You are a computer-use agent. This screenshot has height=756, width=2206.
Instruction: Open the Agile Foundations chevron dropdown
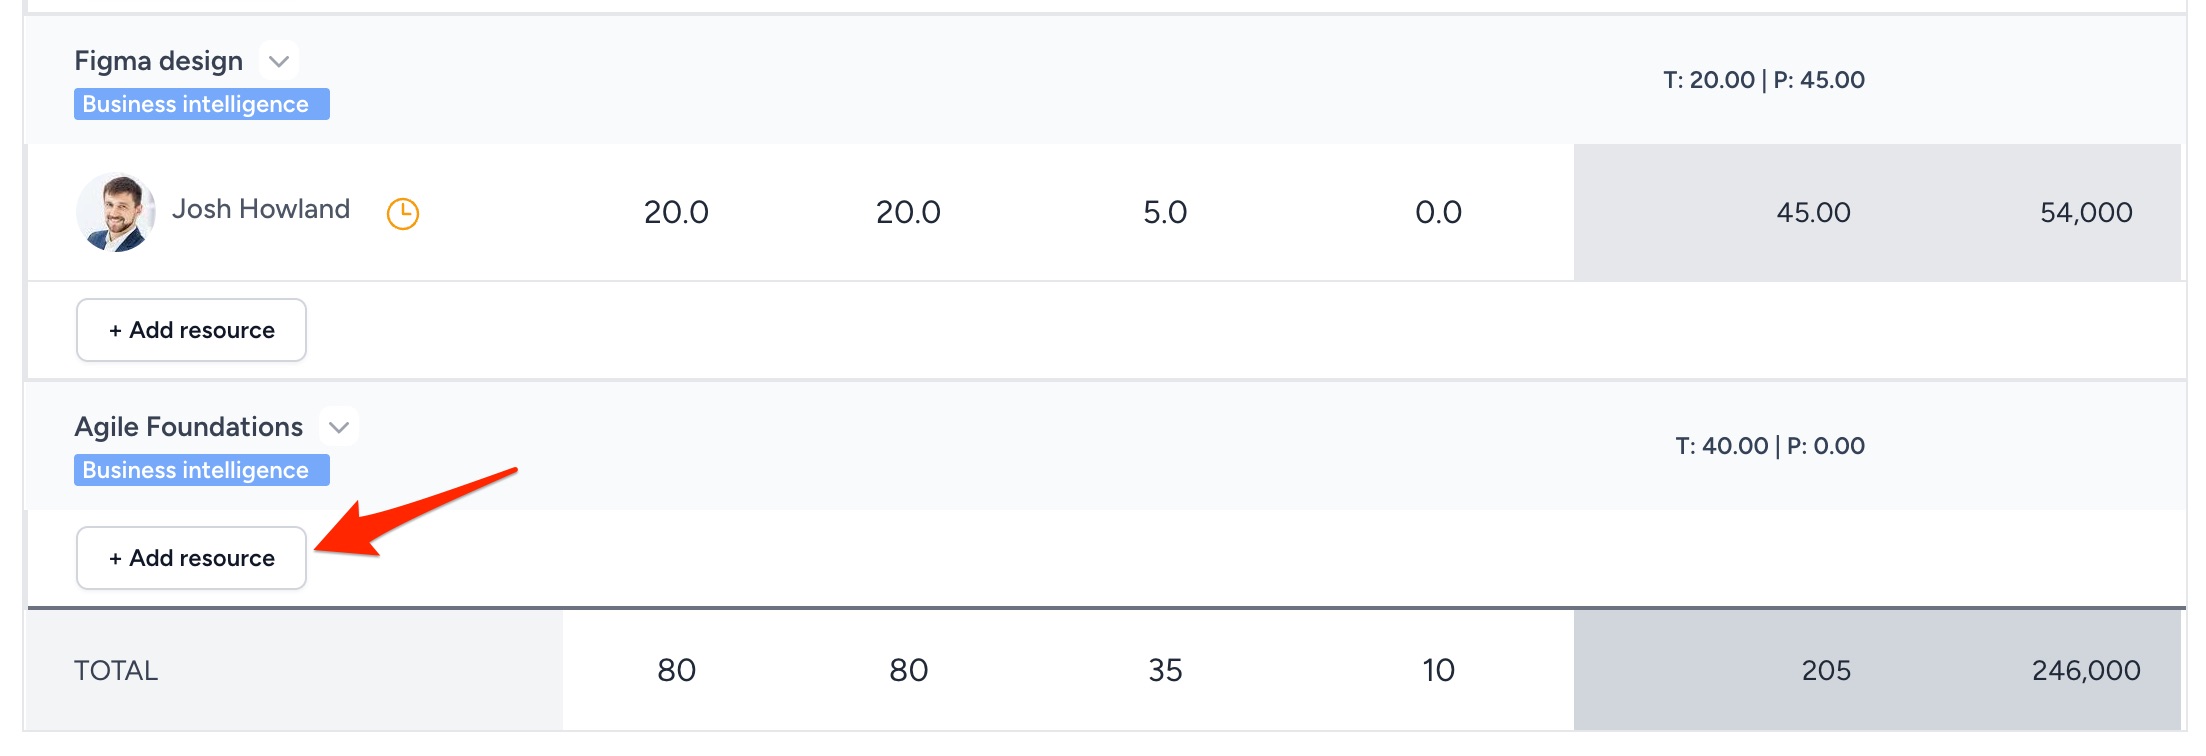(x=339, y=427)
